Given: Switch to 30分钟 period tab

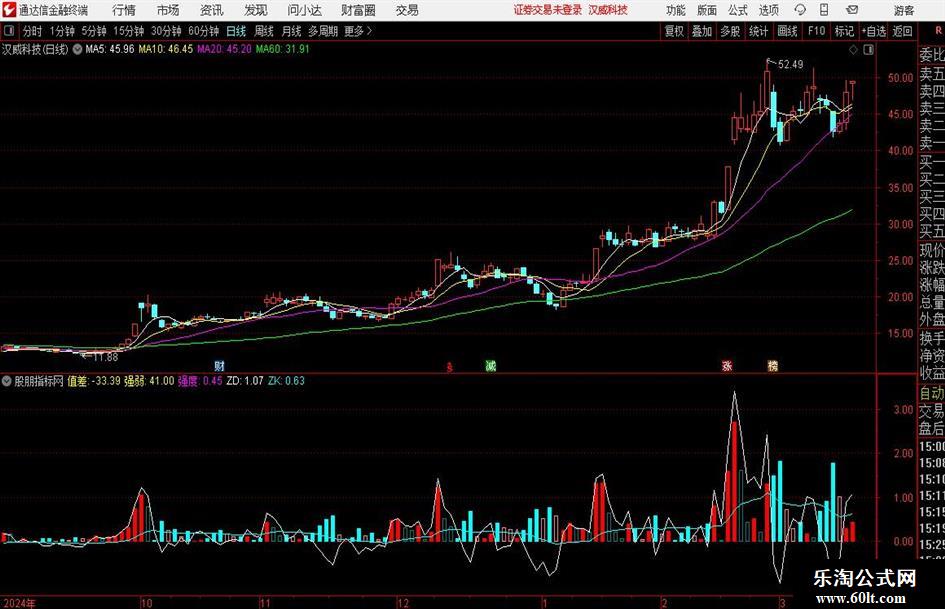Looking at the screenshot, I should [x=166, y=31].
